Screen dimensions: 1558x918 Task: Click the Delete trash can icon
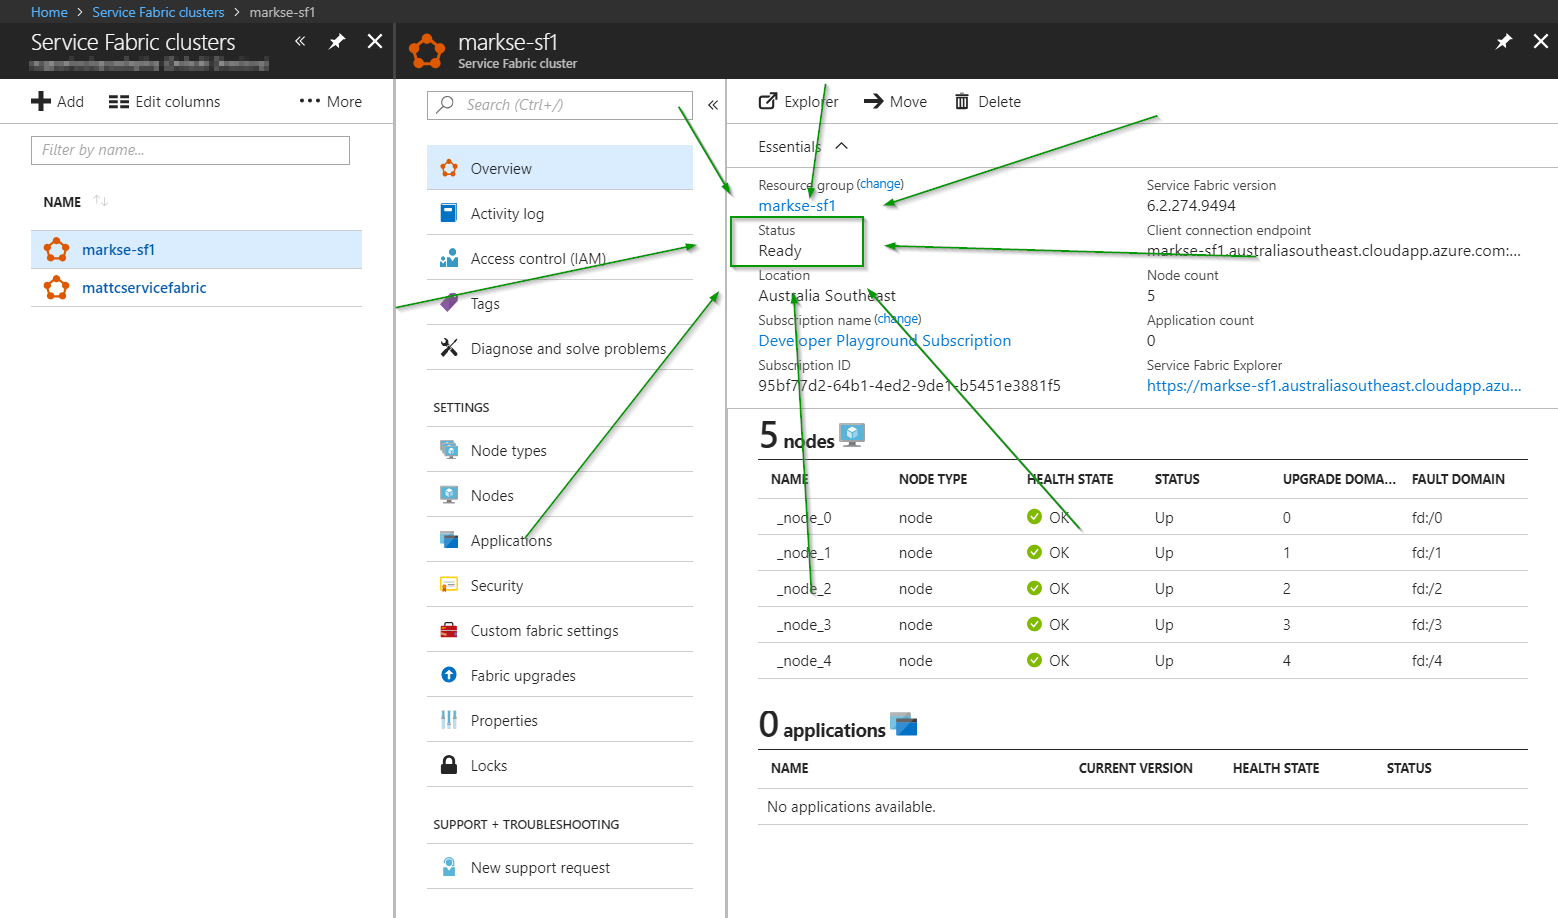961,101
